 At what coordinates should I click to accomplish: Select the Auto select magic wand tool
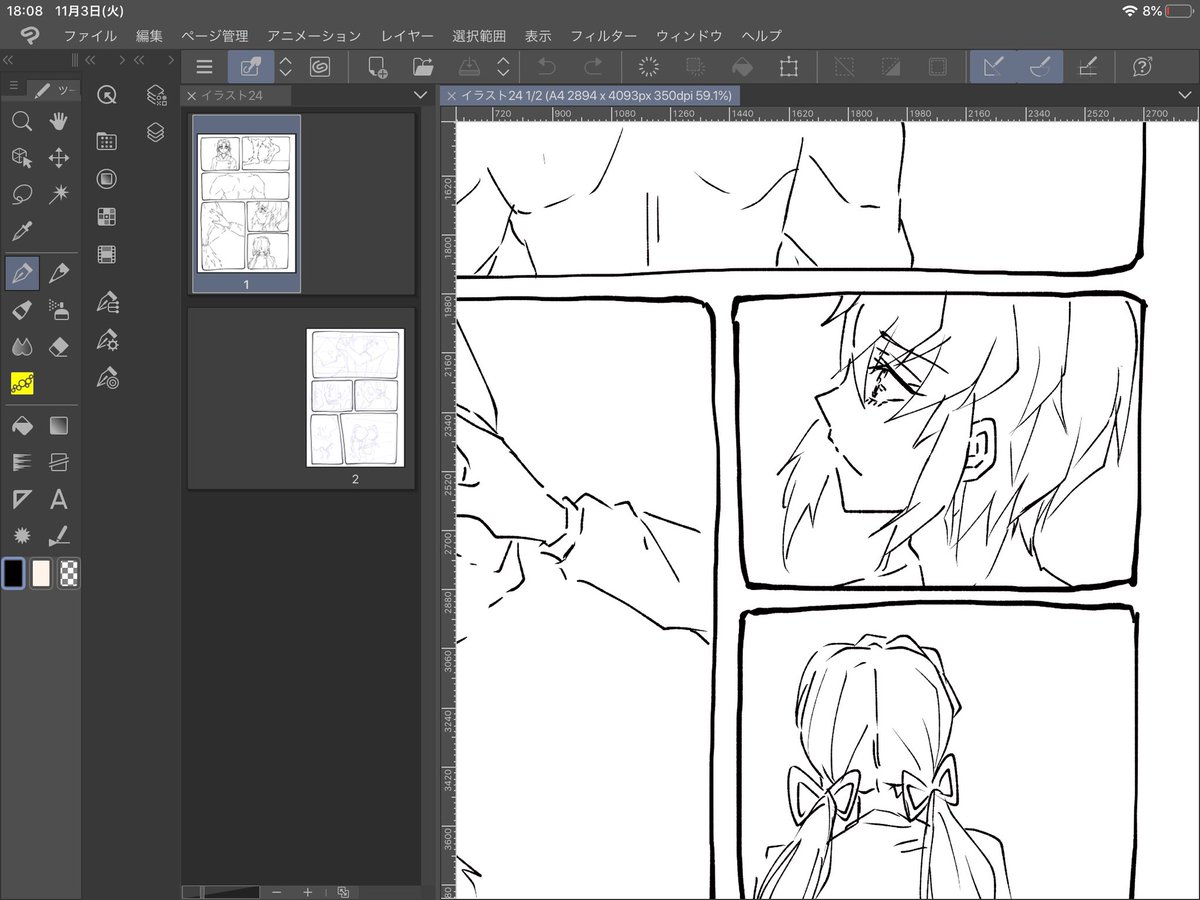[x=59, y=195]
